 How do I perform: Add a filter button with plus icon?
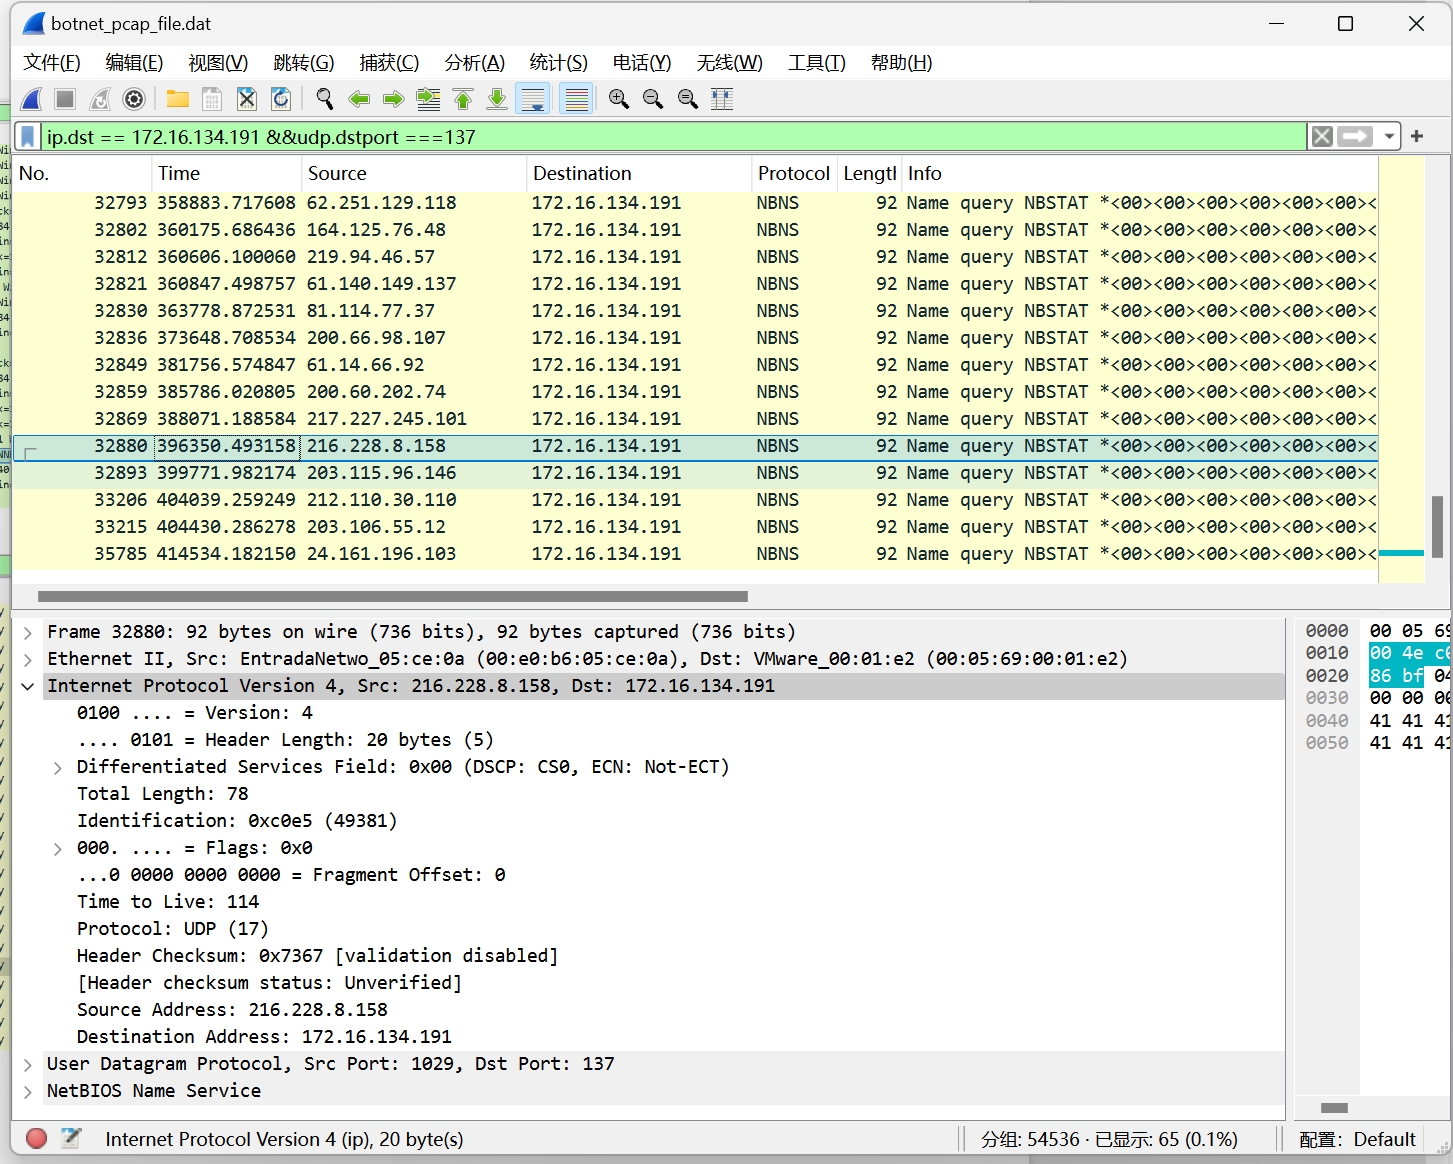point(1417,136)
